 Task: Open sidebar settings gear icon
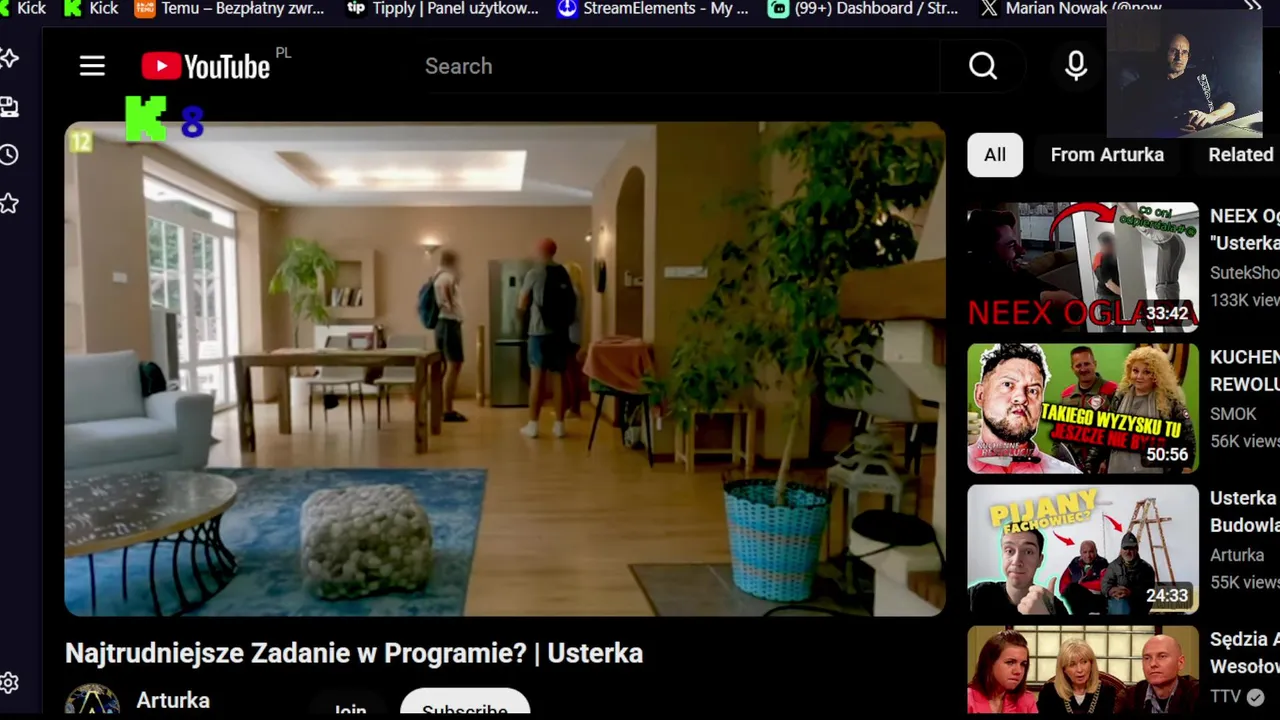coord(9,683)
